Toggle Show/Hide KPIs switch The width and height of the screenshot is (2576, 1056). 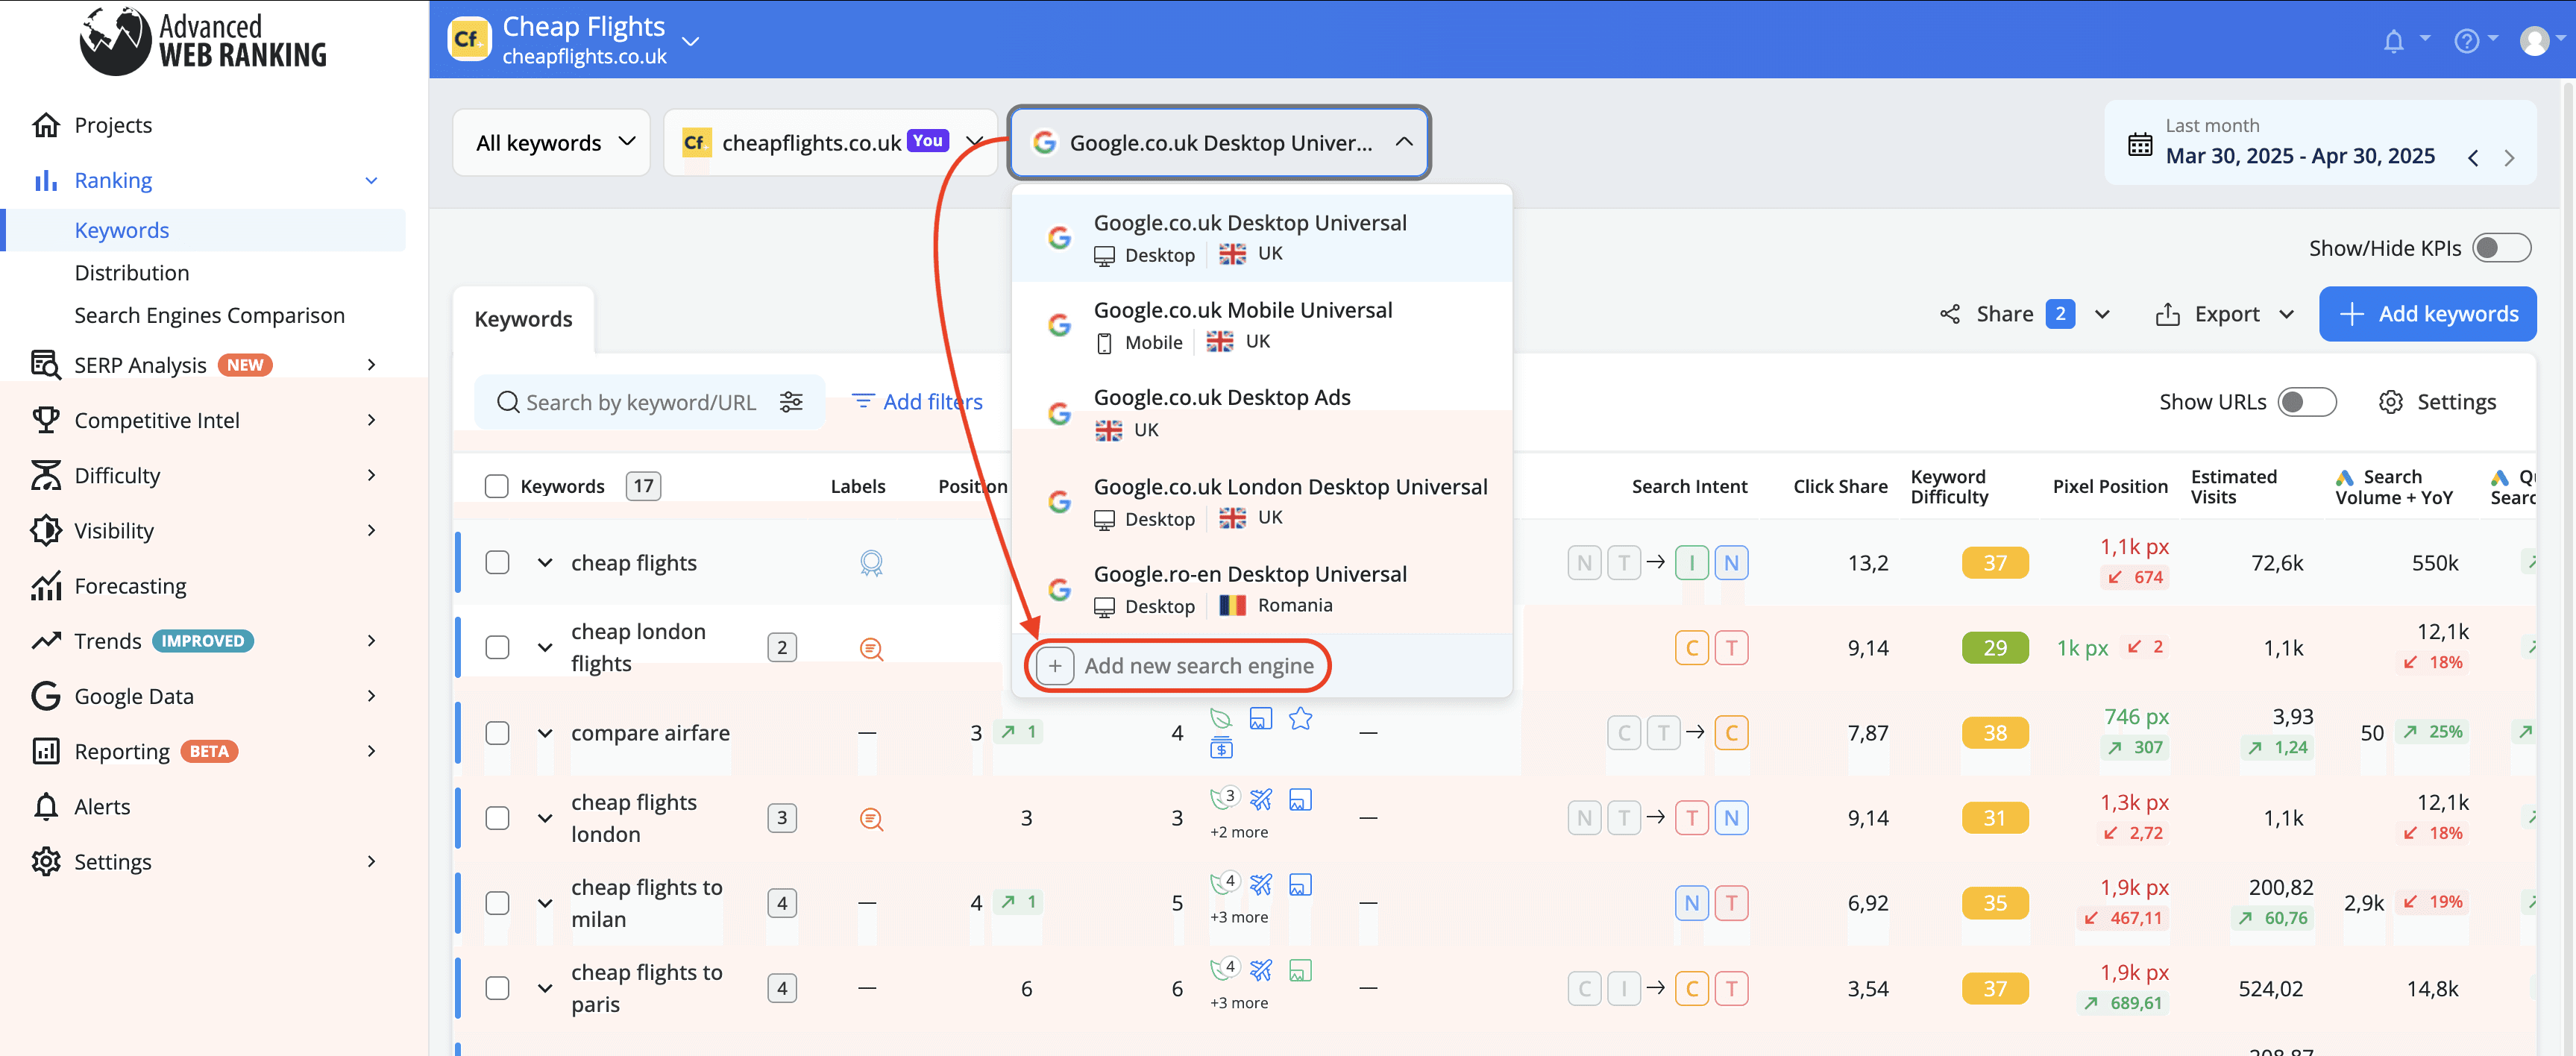pyautogui.click(x=2501, y=248)
